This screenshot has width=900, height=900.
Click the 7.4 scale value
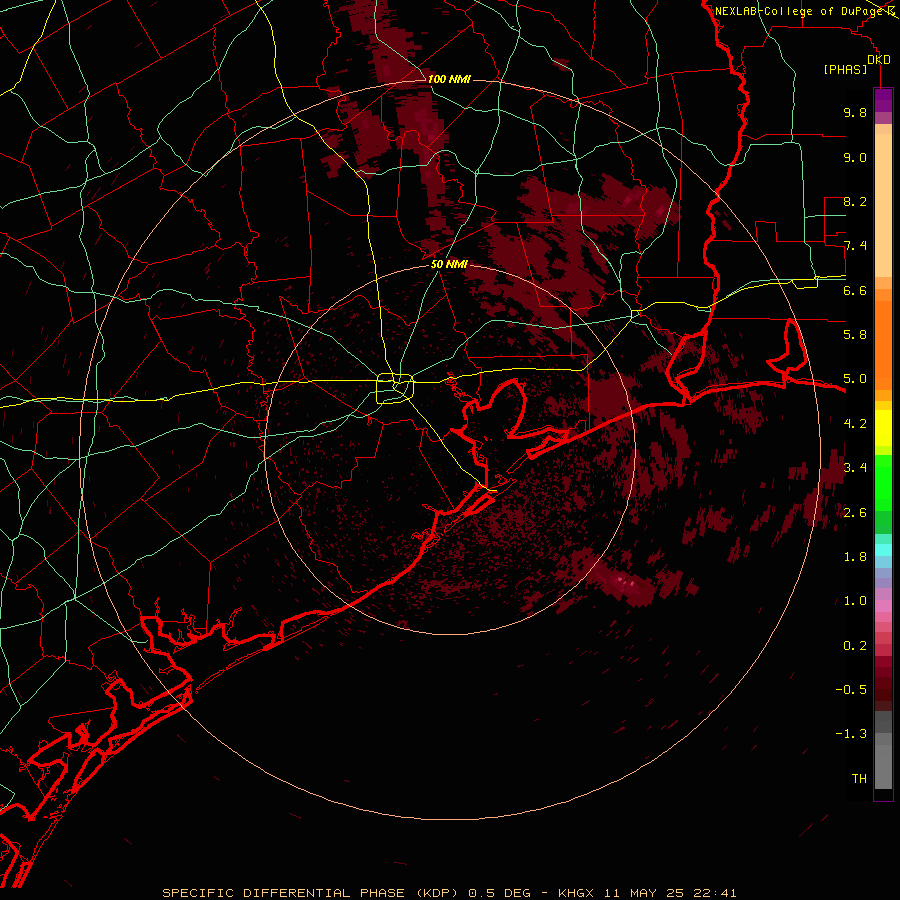coord(855,246)
